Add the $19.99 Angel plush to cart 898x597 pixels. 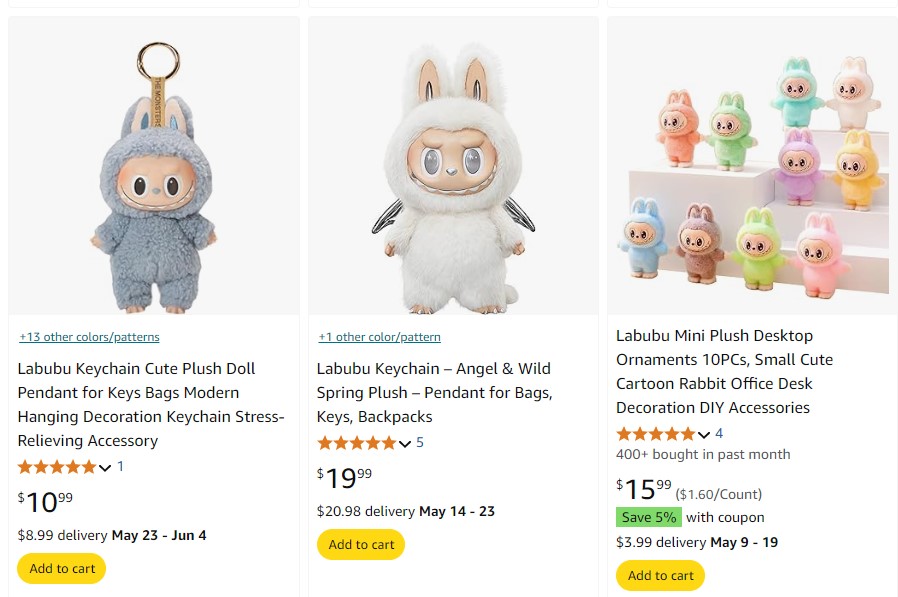tap(361, 545)
